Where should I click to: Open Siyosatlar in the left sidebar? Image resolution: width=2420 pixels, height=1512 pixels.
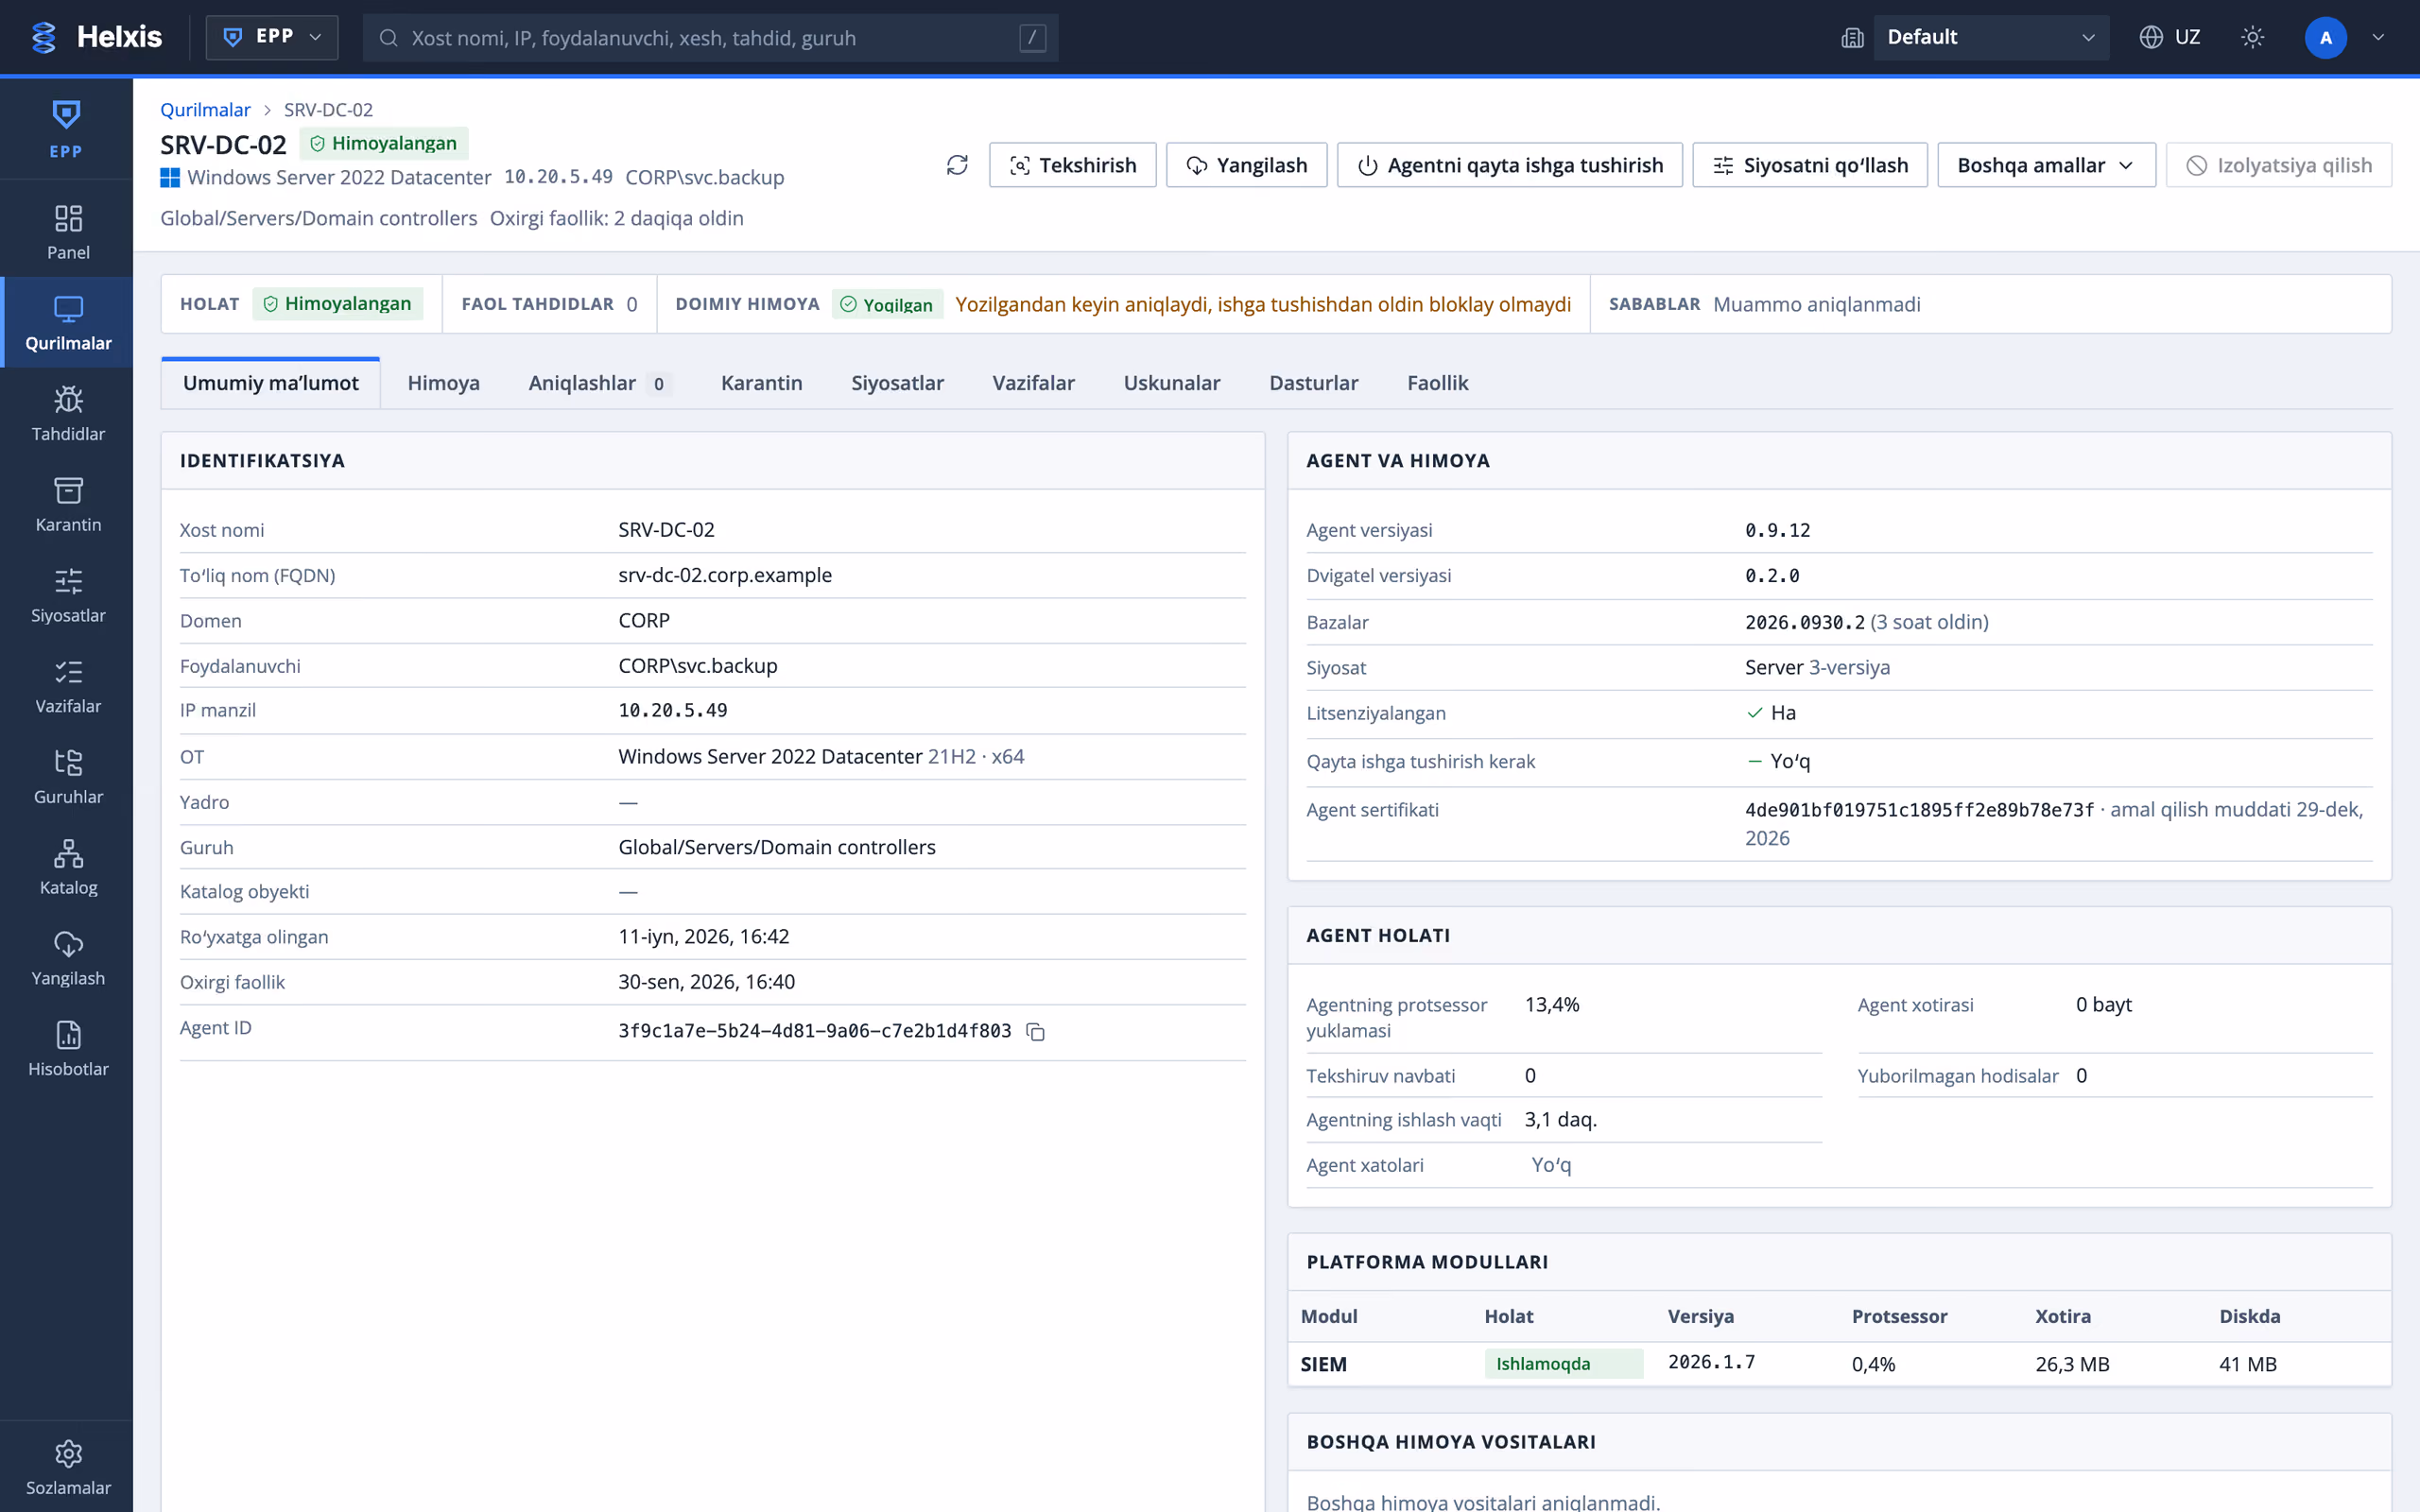pos(67,595)
